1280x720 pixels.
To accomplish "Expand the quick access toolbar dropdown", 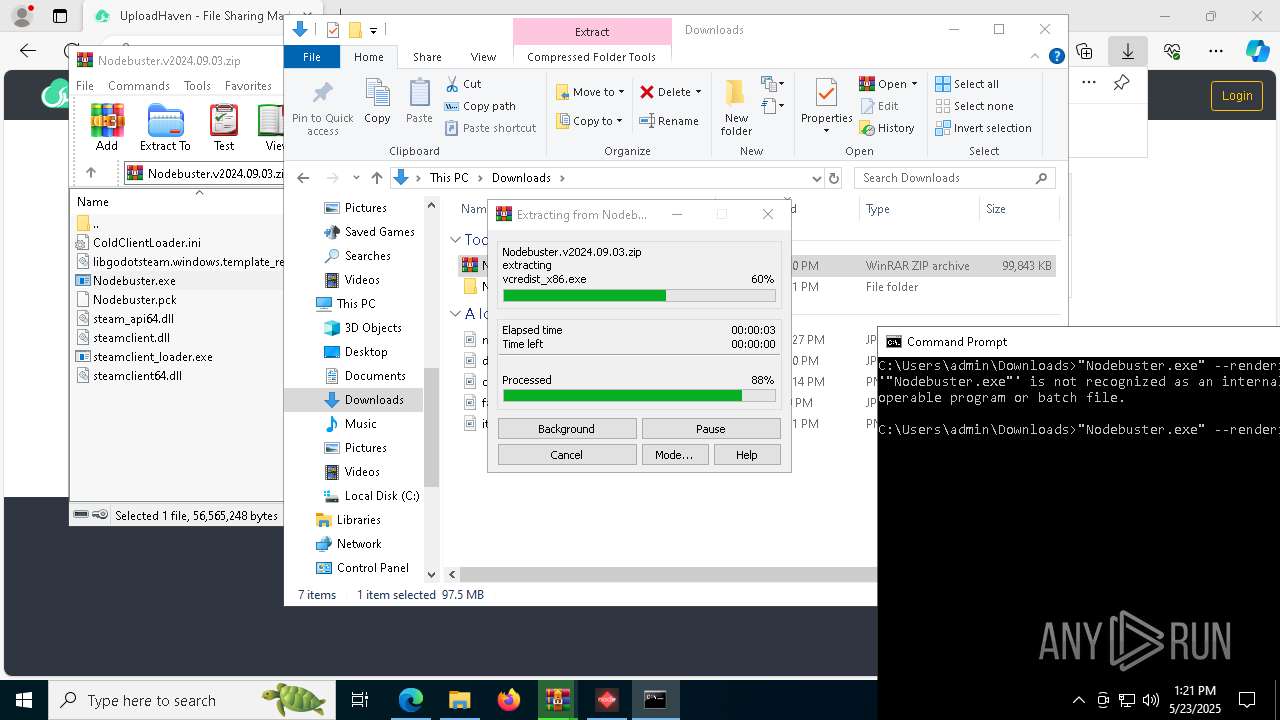I will coord(373,31).
